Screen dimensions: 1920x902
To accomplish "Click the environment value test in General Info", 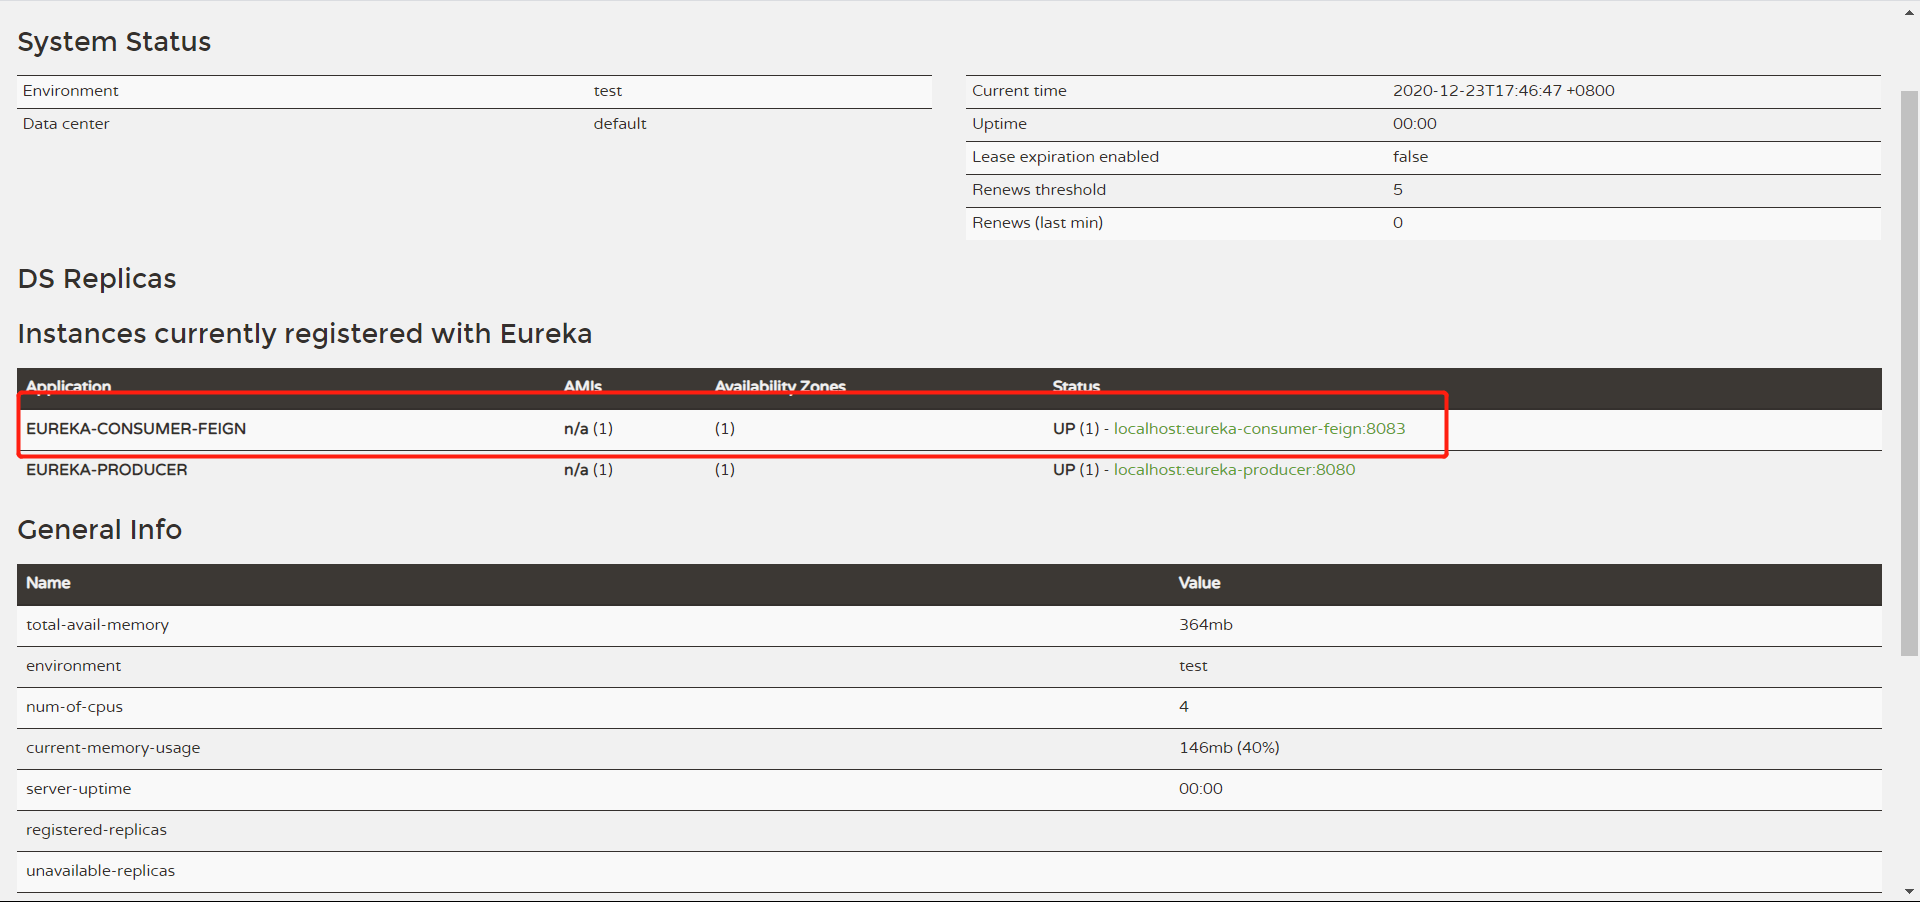I will coord(1193,665).
